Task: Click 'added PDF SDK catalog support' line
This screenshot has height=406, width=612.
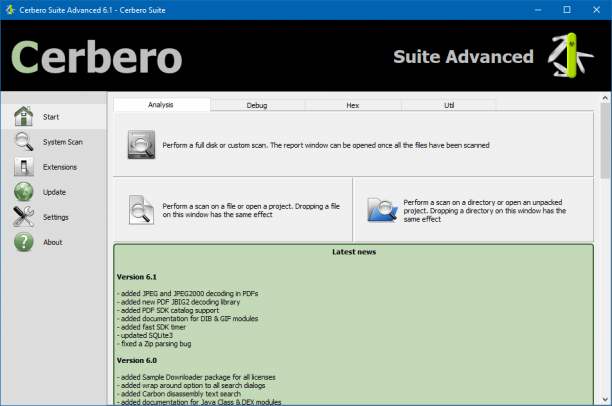Action: 168,310
